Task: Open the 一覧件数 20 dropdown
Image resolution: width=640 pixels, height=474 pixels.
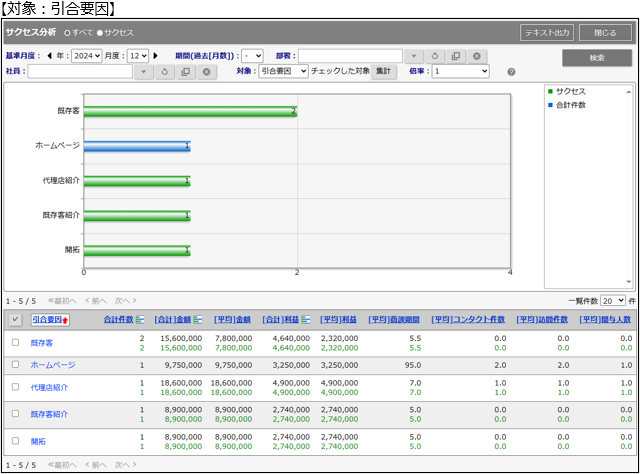Action: click(x=613, y=301)
